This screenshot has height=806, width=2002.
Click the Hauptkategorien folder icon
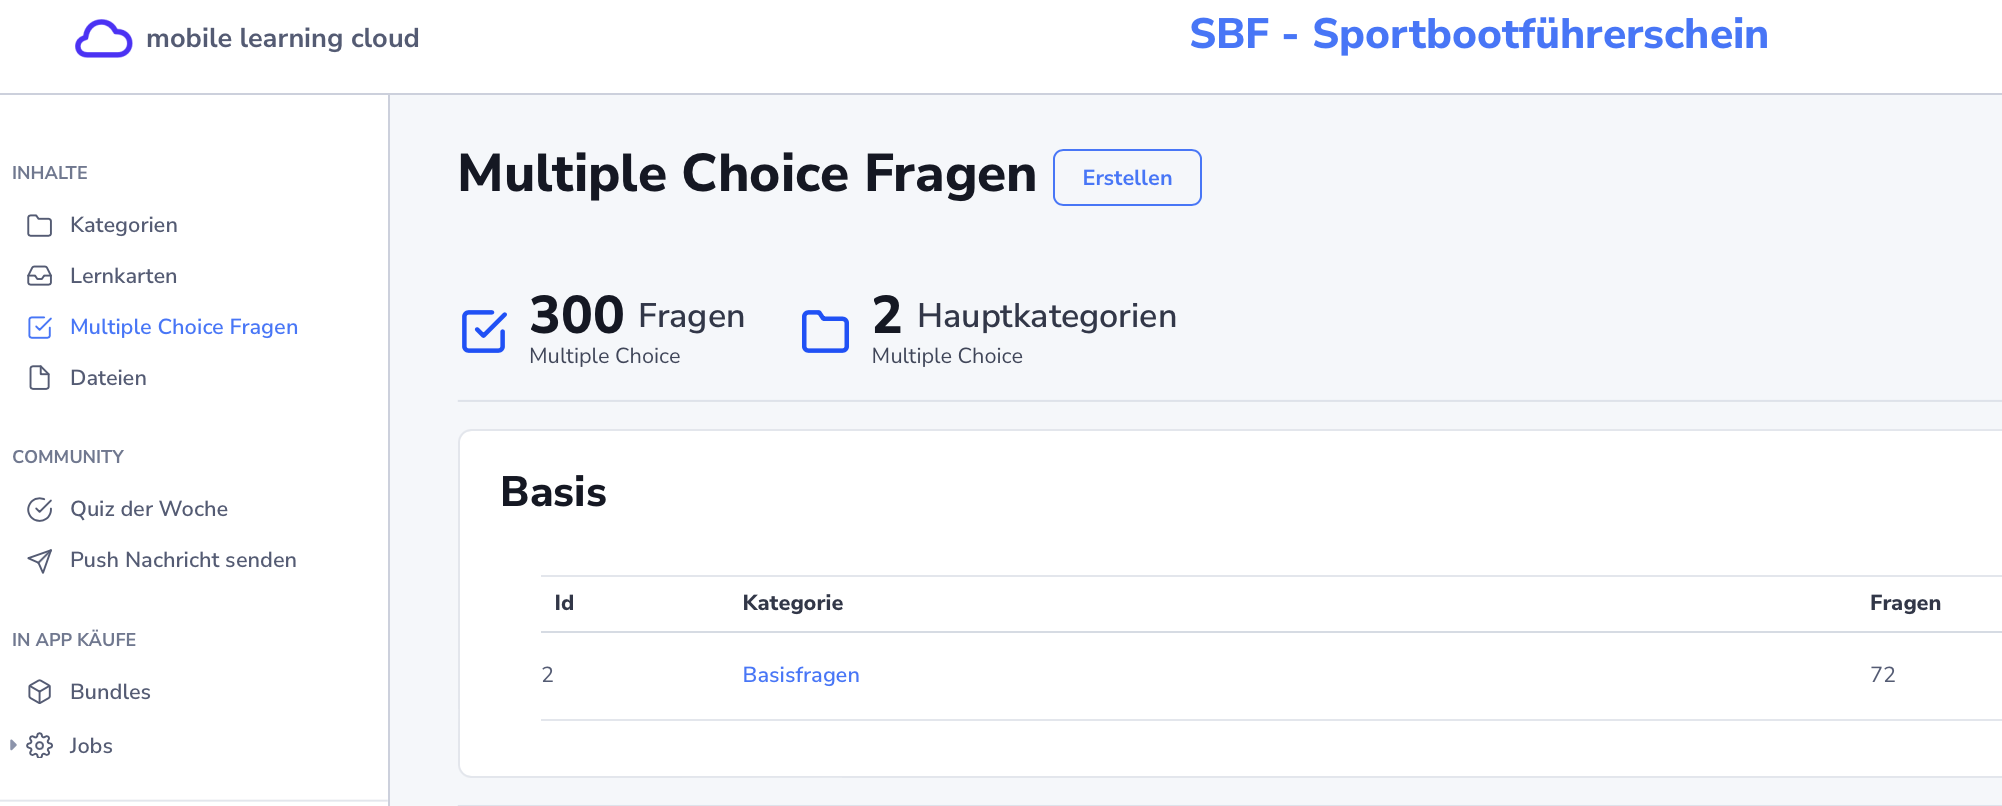coord(825,332)
